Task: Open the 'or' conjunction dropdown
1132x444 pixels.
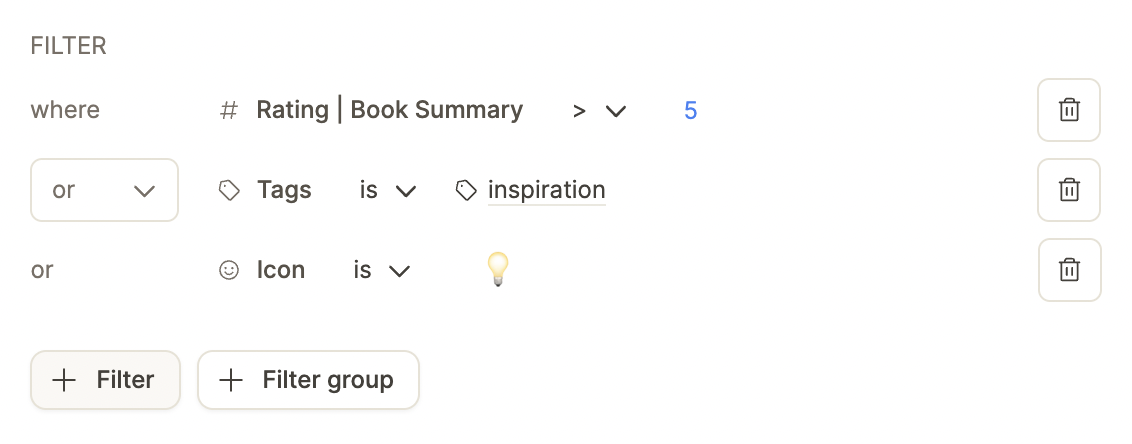Action: 104,190
